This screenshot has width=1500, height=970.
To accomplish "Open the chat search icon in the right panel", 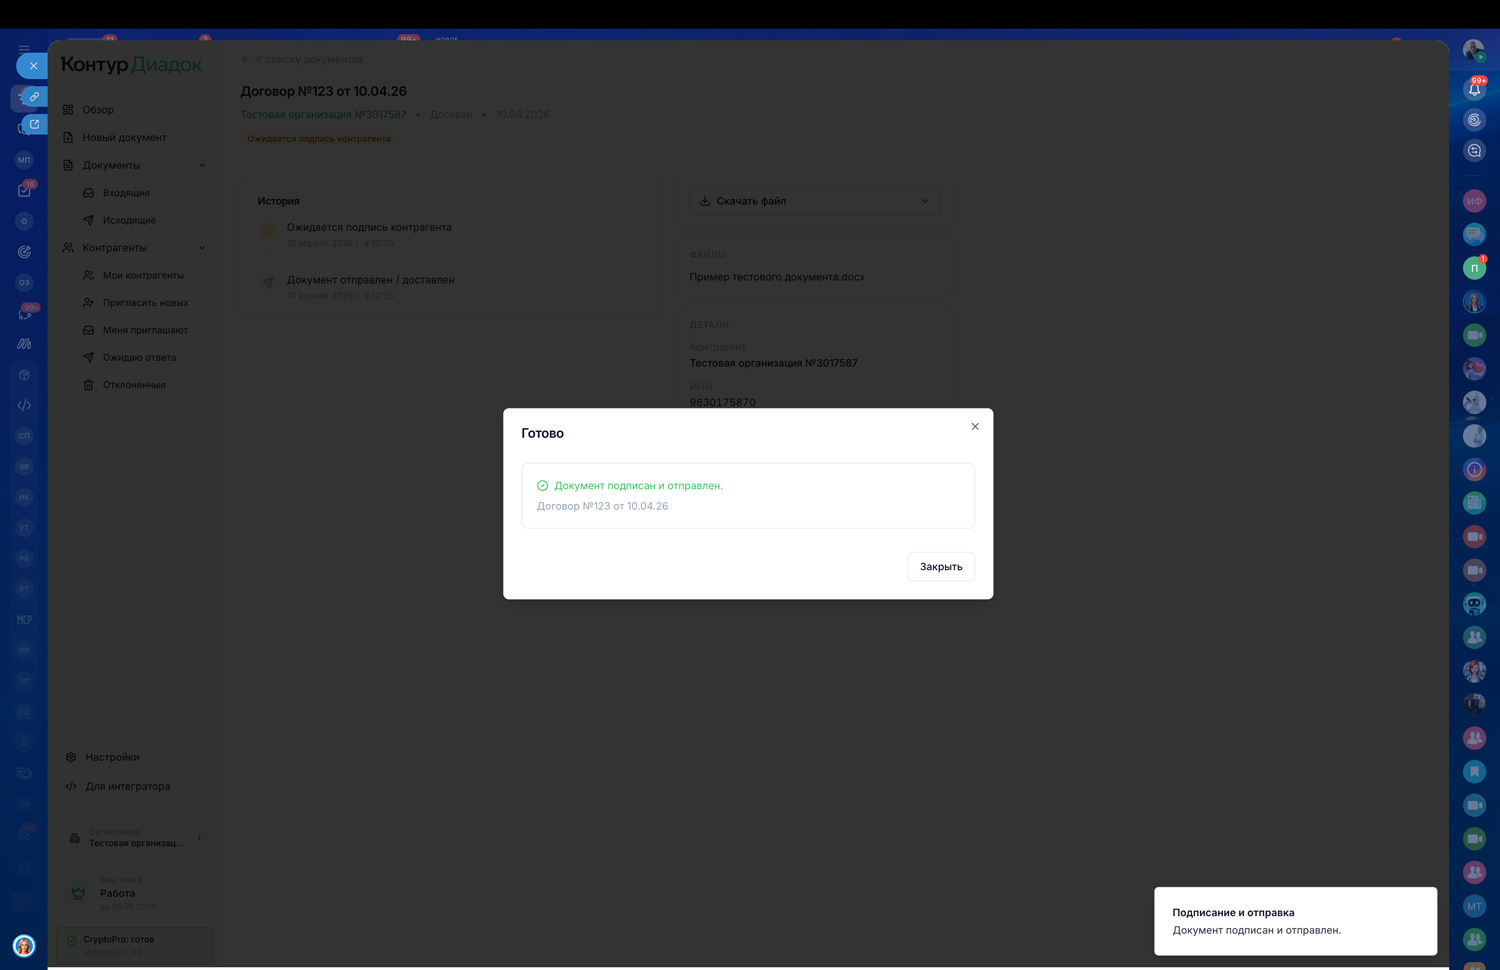I will tap(1474, 151).
